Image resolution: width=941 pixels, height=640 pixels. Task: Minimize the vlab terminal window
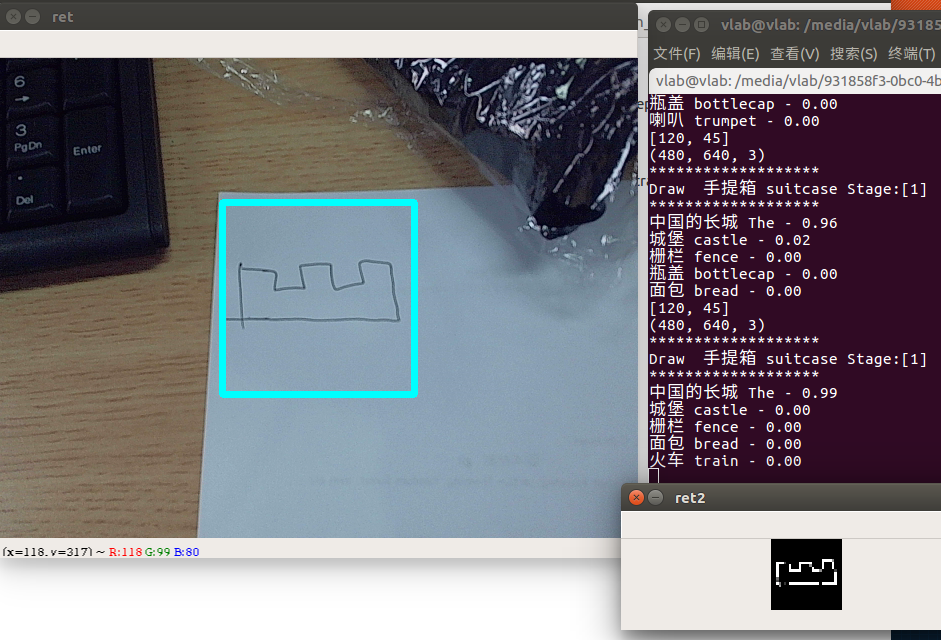pos(682,25)
